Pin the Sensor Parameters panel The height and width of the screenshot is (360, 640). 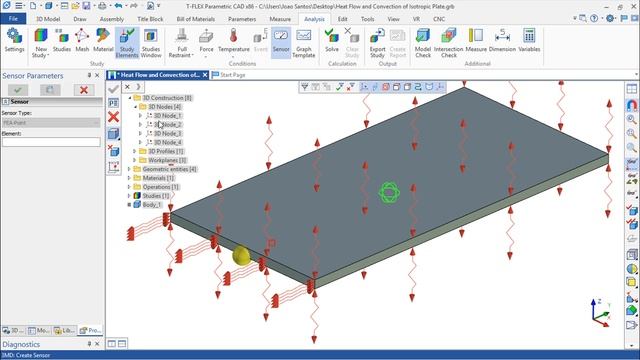point(89,76)
